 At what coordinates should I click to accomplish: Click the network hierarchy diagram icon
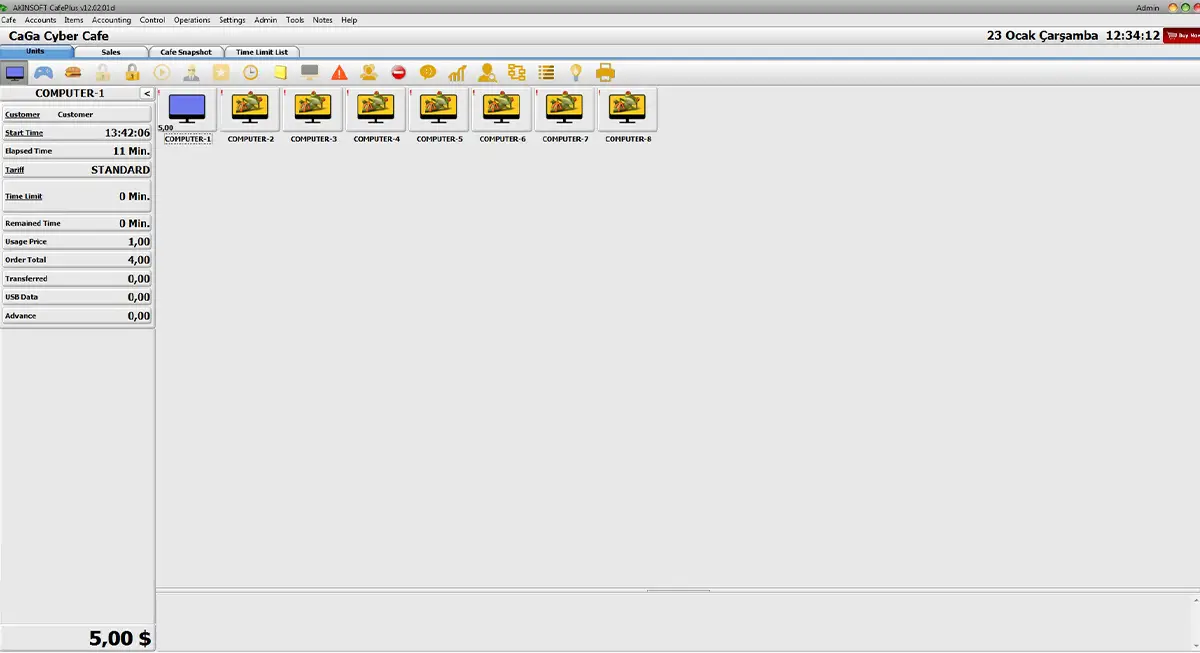516,72
